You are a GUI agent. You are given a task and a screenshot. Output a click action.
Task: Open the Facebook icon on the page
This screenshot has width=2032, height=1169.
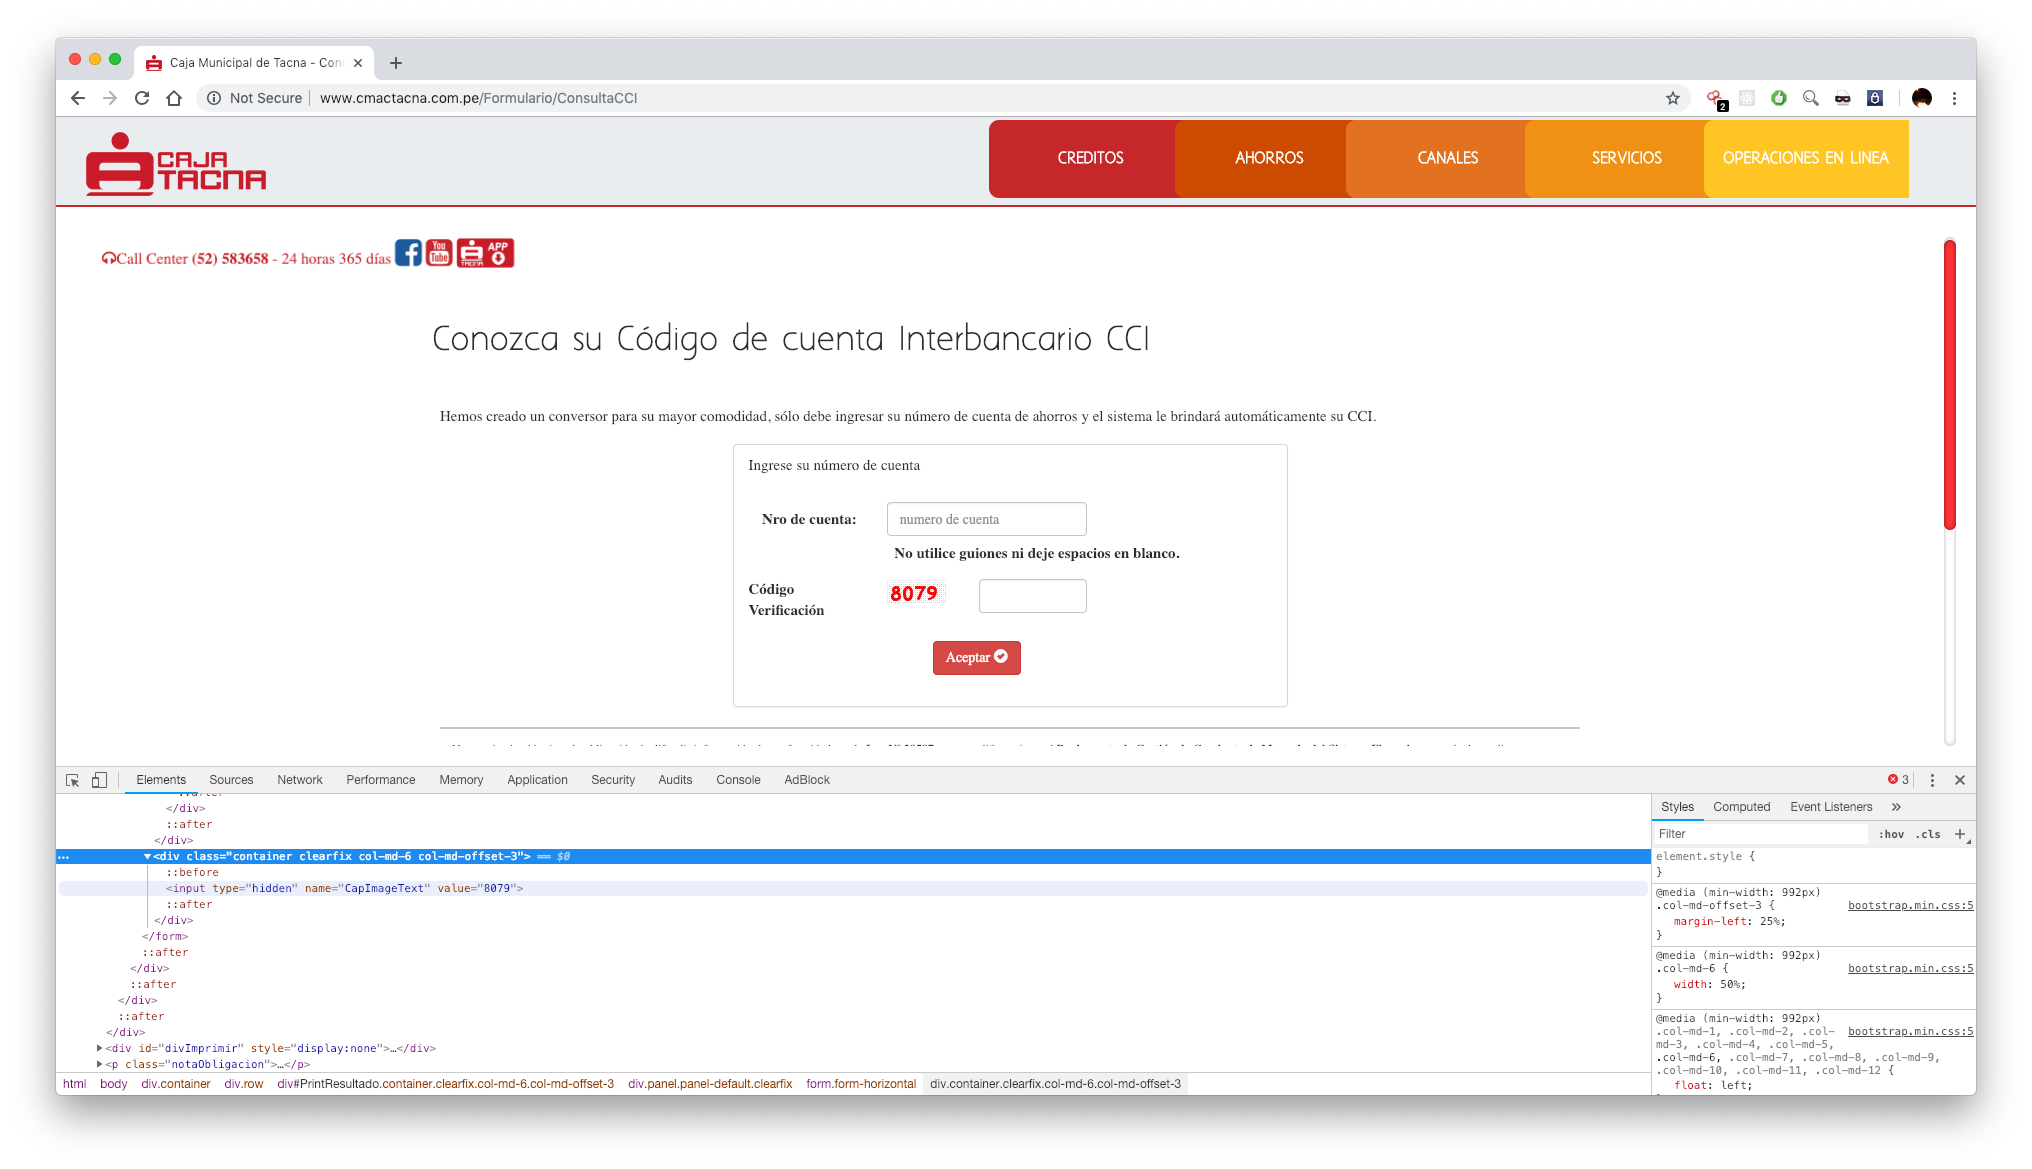point(408,253)
